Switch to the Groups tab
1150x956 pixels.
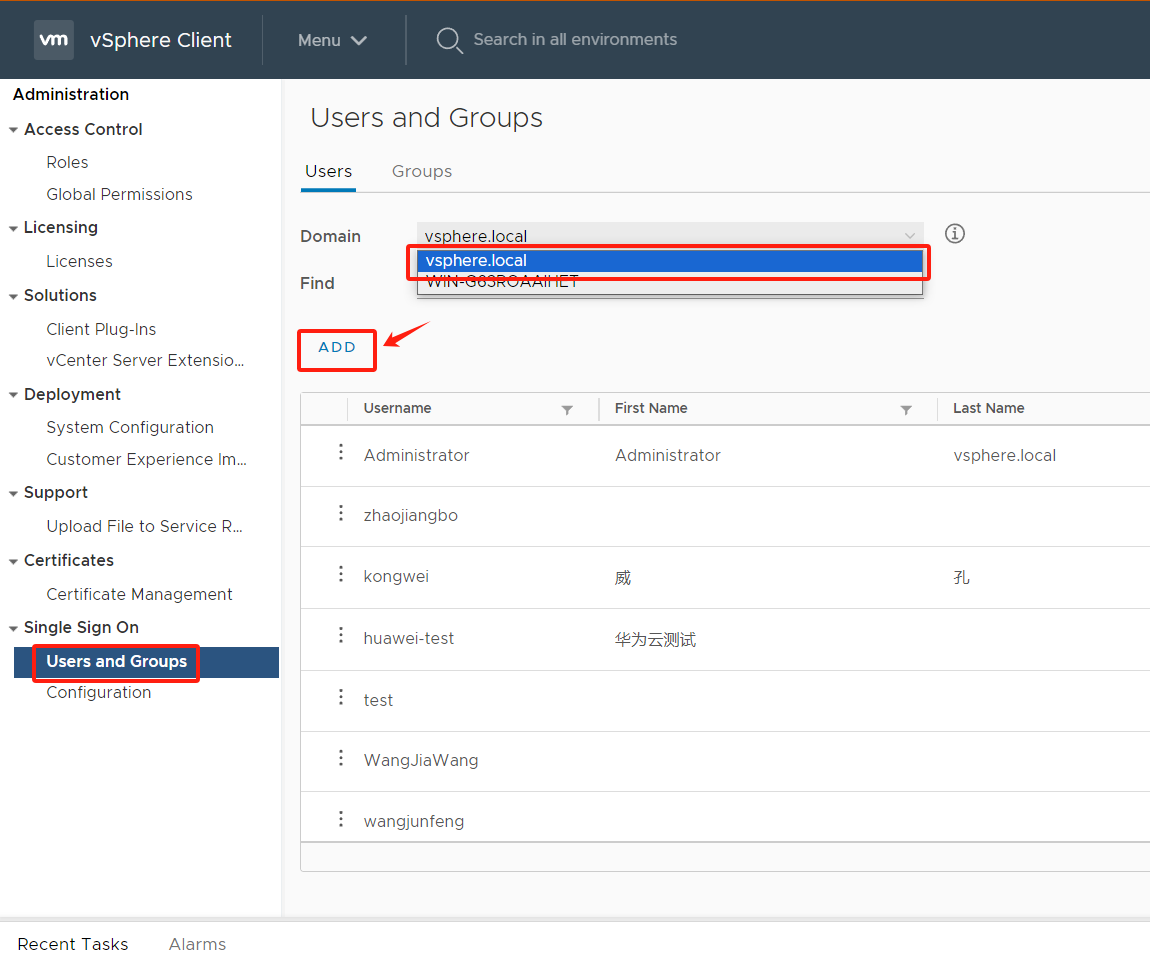click(x=422, y=171)
